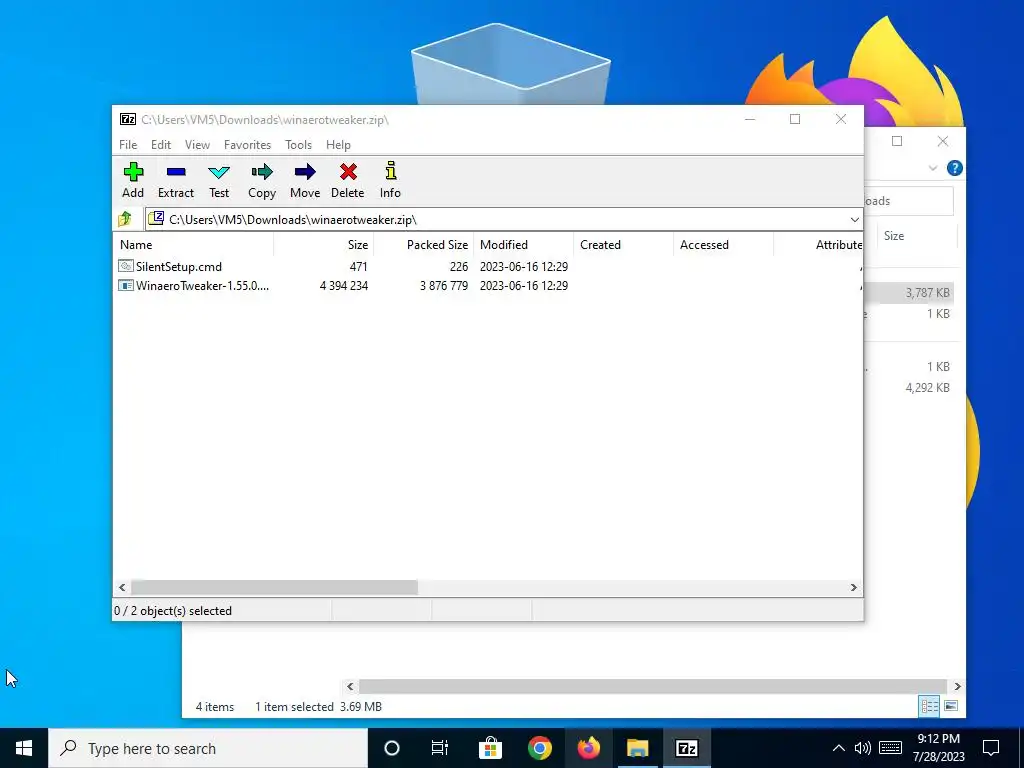
Task: Click the taskbar search box
Action: coord(208,748)
